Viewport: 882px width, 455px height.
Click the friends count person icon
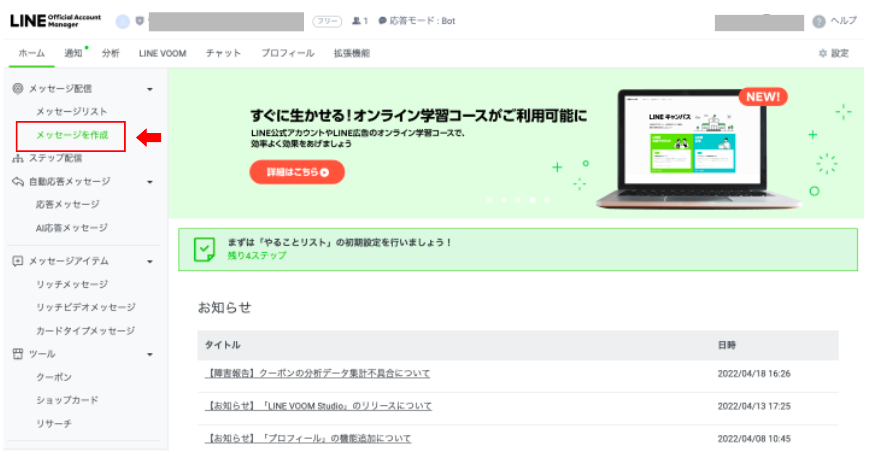(x=356, y=21)
